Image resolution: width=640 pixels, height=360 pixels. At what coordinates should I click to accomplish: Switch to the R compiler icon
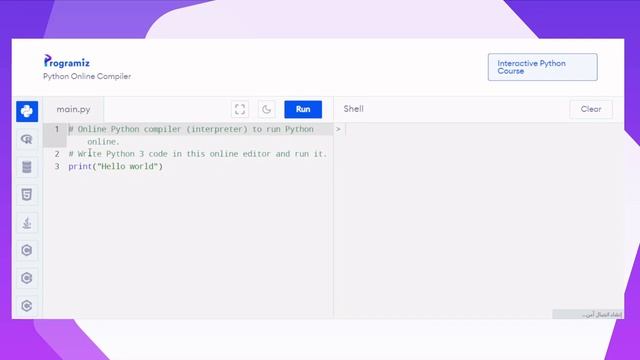(x=27, y=139)
